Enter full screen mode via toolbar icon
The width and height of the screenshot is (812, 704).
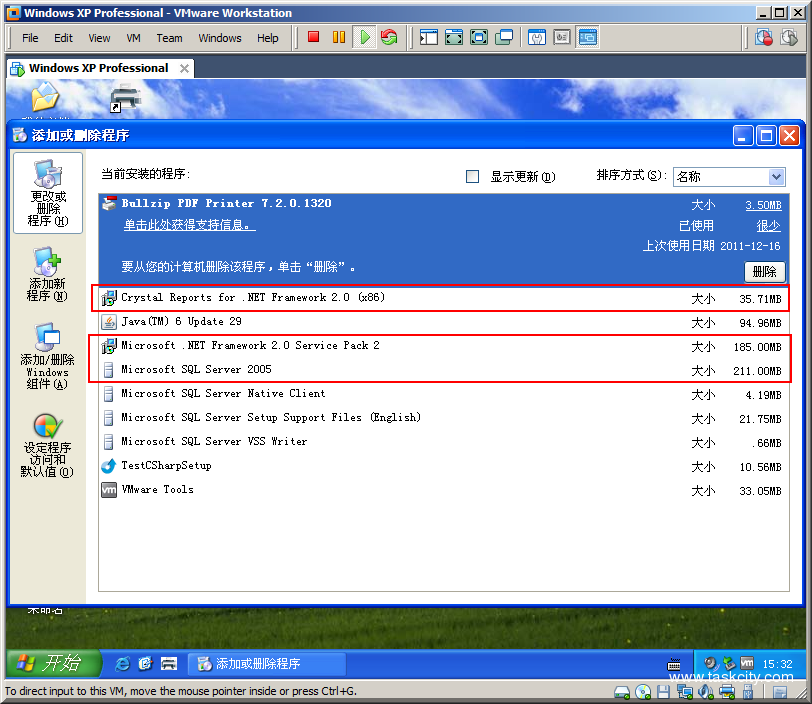click(x=479, y=37)
